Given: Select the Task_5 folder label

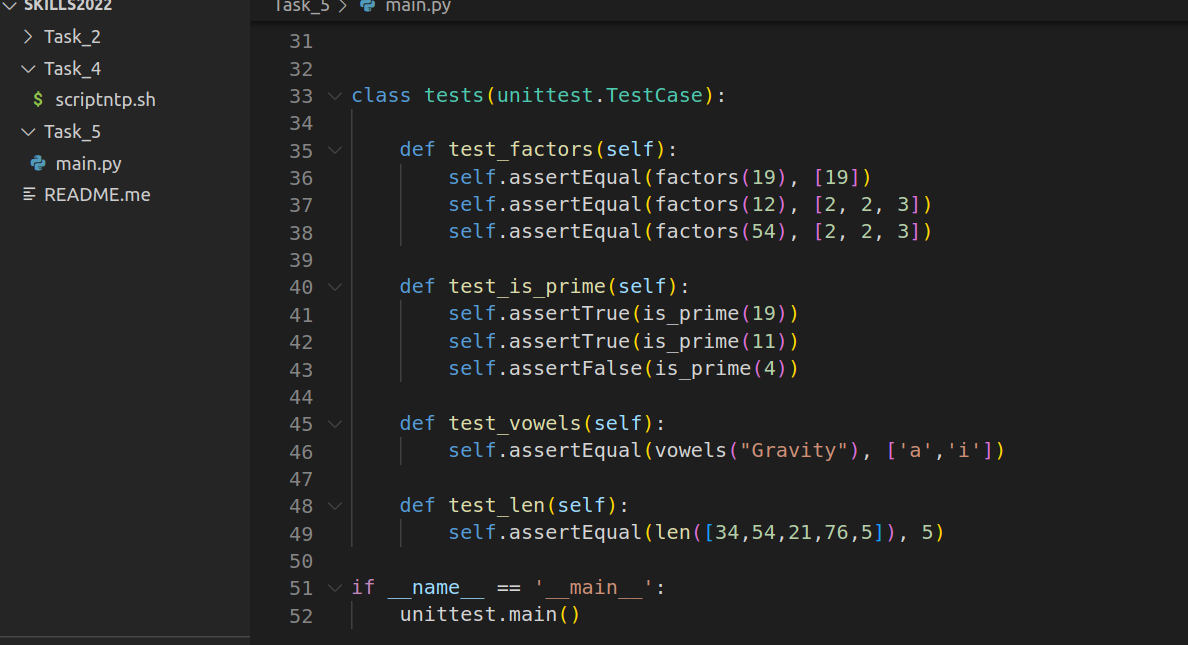Looking at the screenshot, I should [x=72, y=132].
